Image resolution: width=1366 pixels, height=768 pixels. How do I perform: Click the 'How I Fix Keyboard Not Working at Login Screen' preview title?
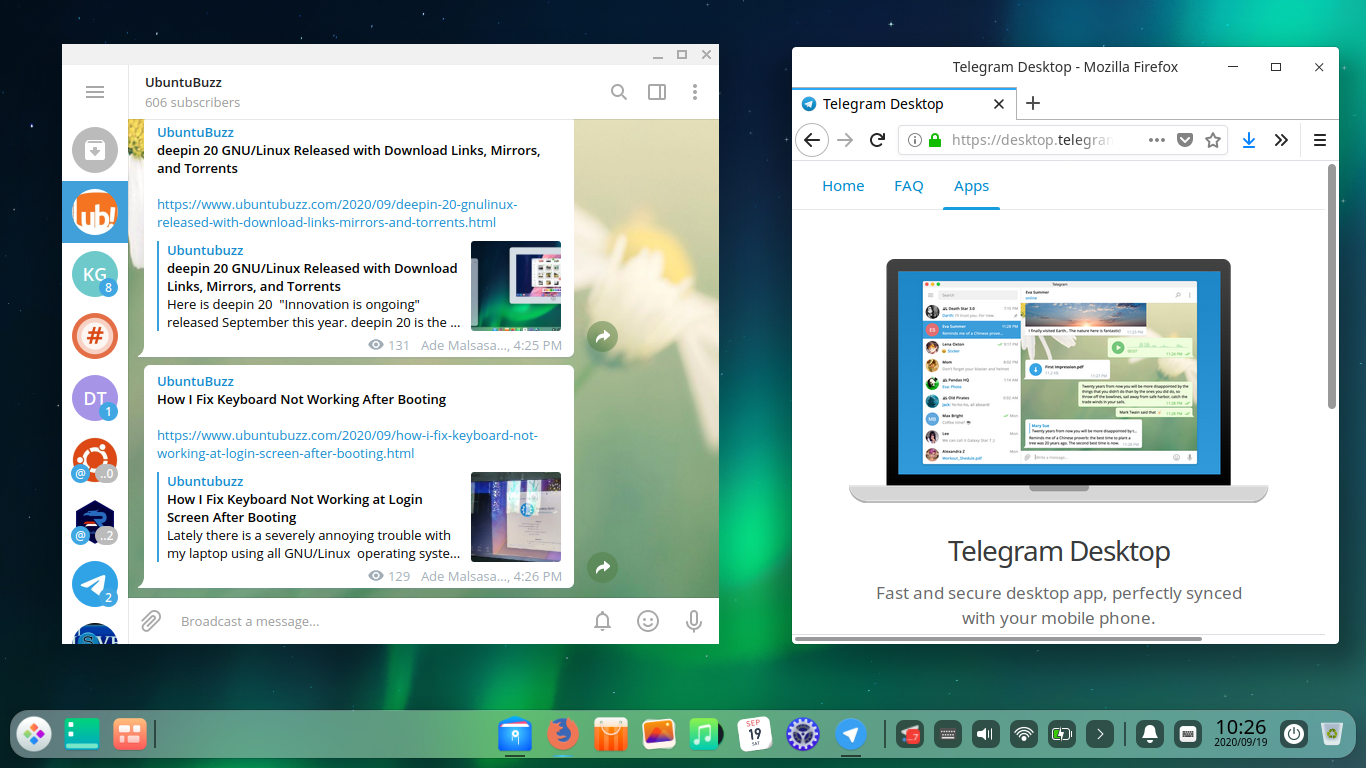(295, 508)
